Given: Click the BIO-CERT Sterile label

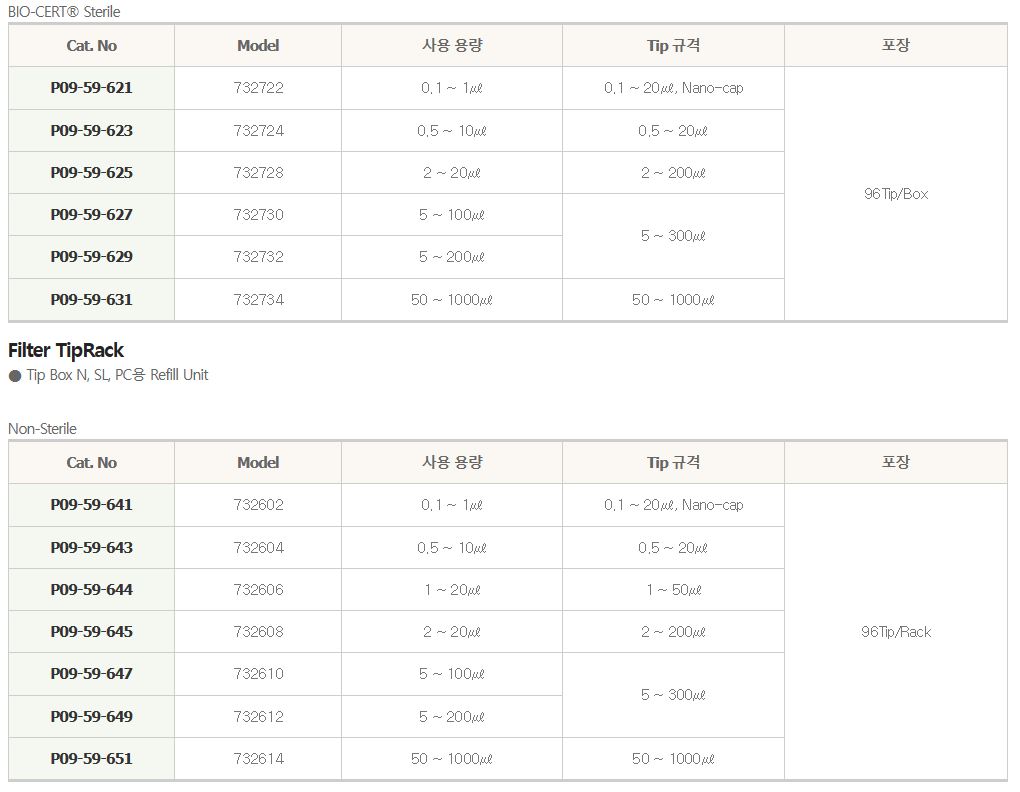Looking at the screenshot, I should click(64, 11).
